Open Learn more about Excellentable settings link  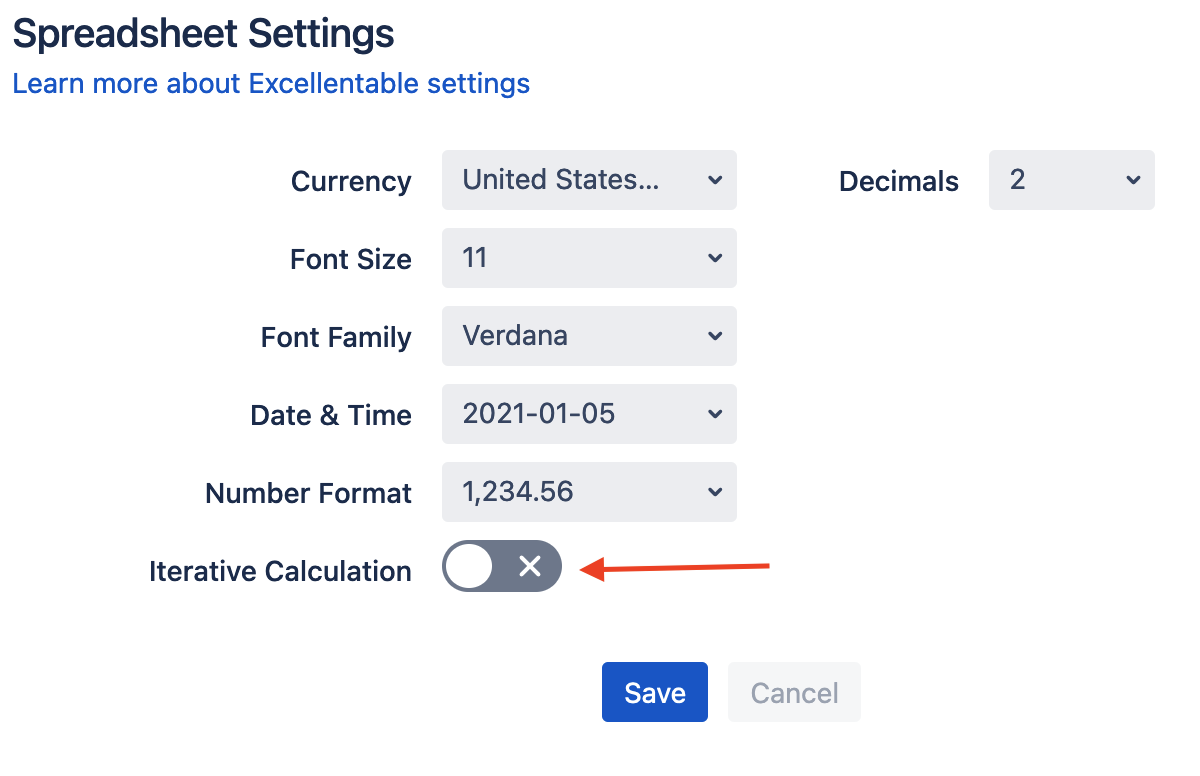click(271, 83)
